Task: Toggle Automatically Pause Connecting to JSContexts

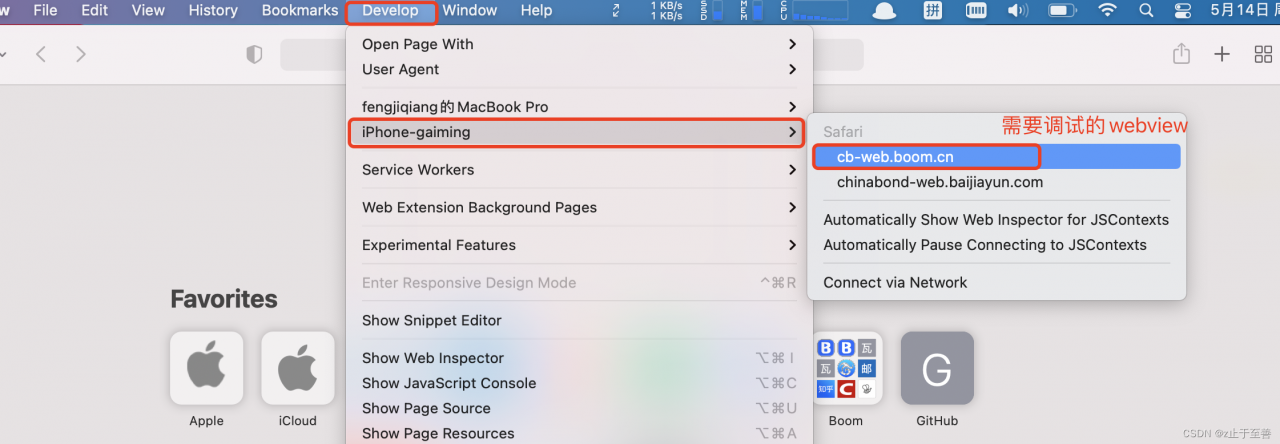Action: (x=996, y=245)
